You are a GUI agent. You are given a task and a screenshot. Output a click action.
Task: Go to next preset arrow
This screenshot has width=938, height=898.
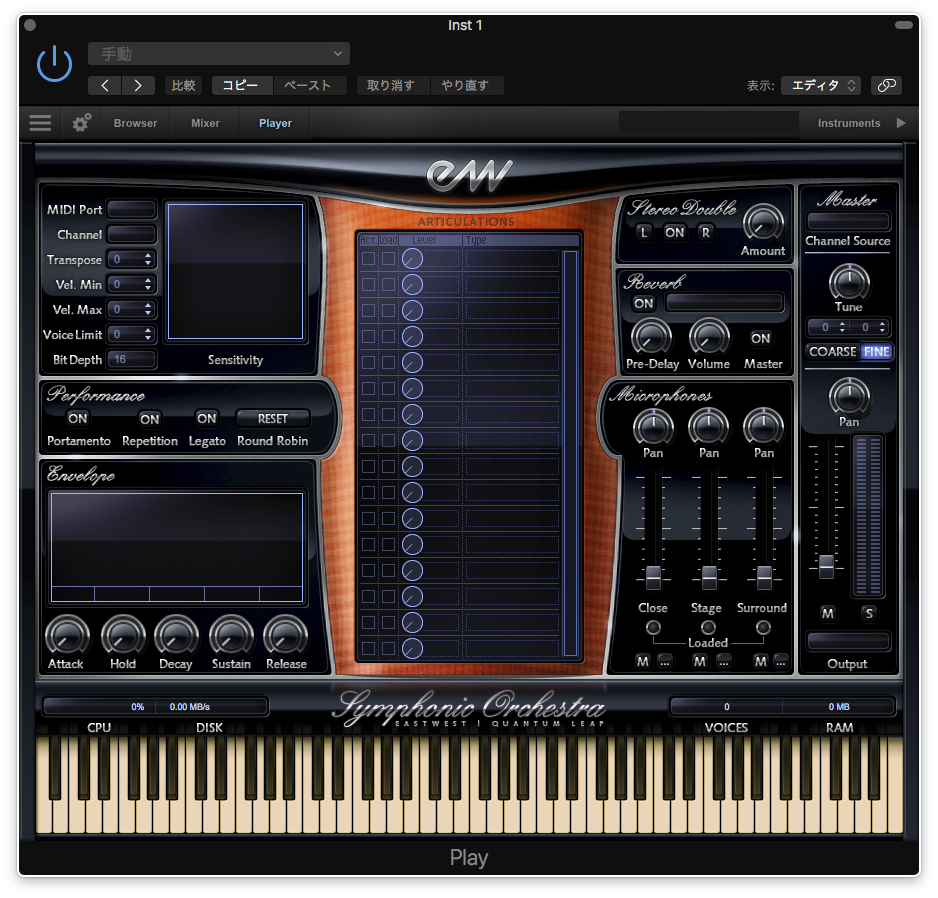click(x=138, y=86)
